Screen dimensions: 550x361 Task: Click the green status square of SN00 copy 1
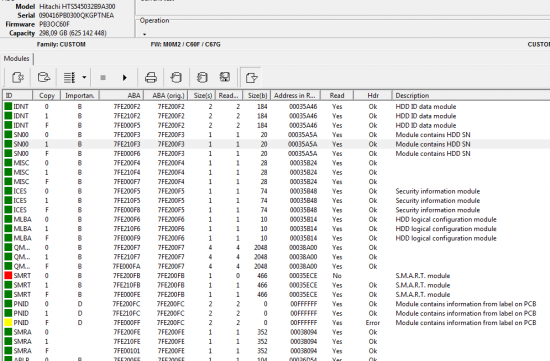(8, 144)
